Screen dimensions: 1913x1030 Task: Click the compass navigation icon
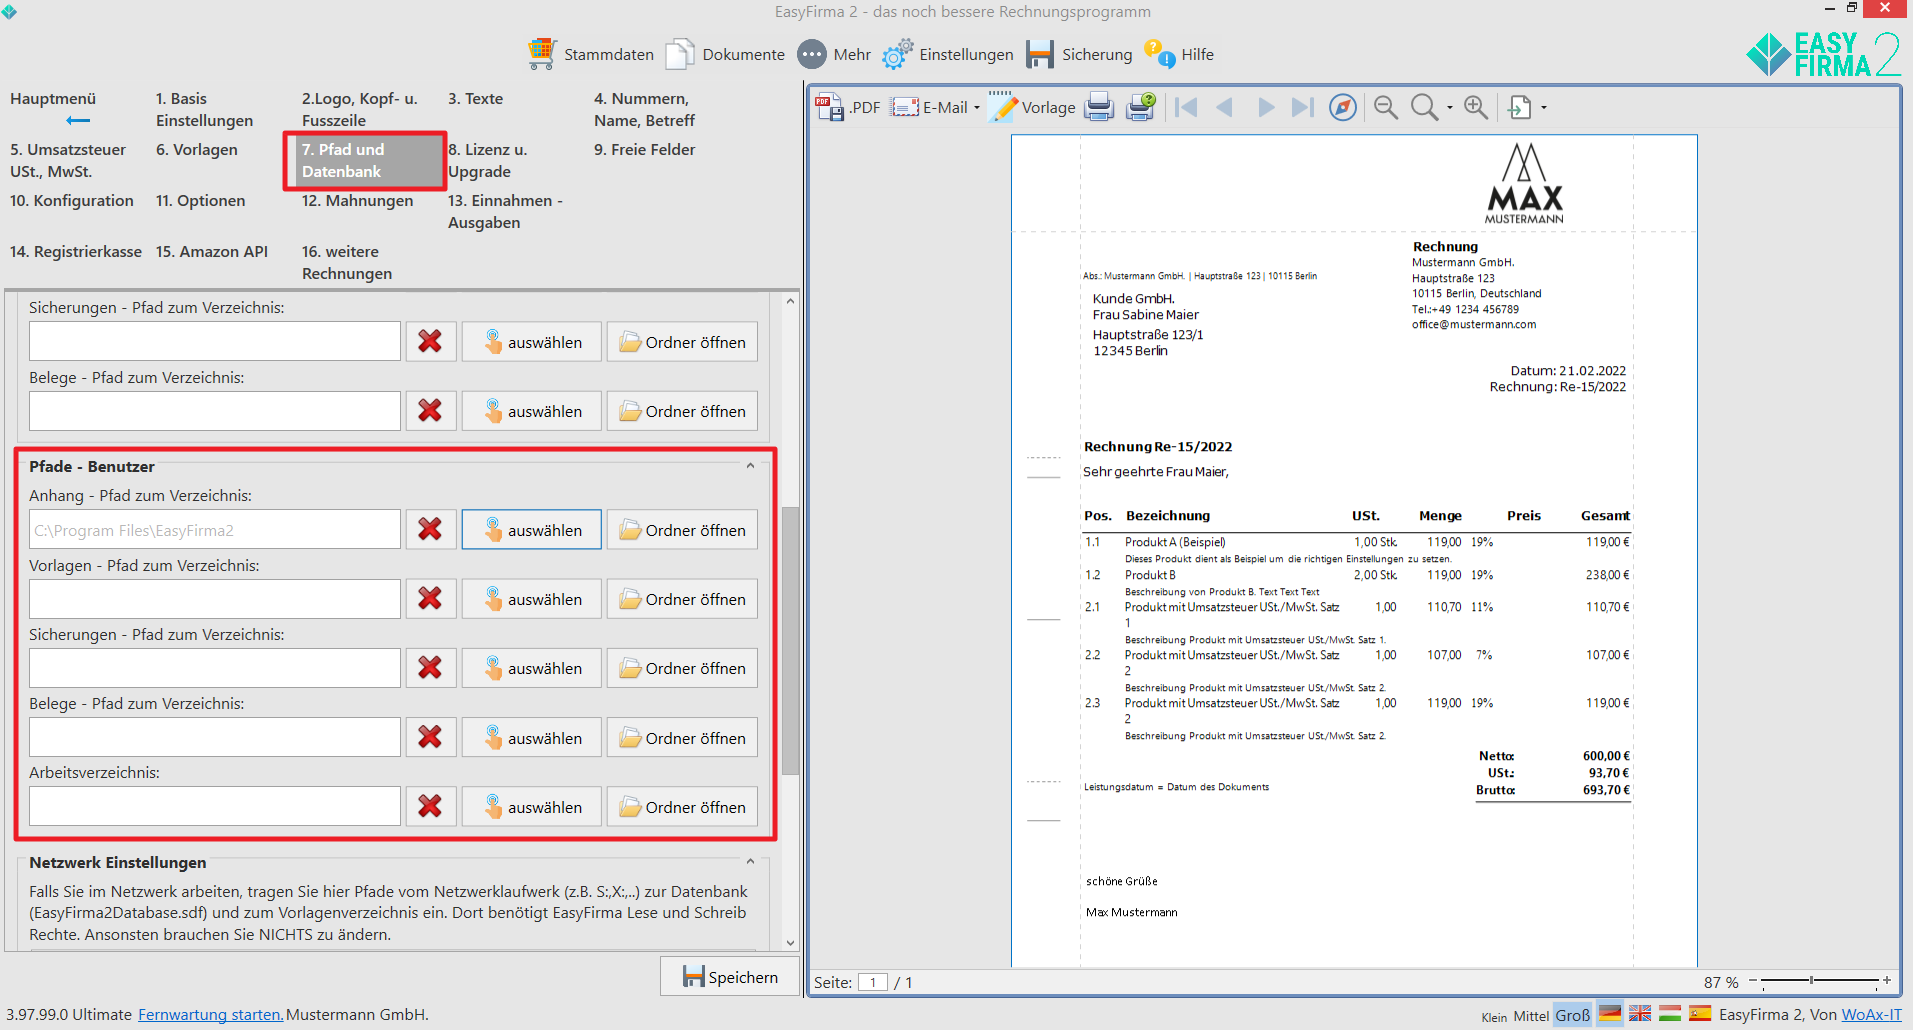point(1343,107)
